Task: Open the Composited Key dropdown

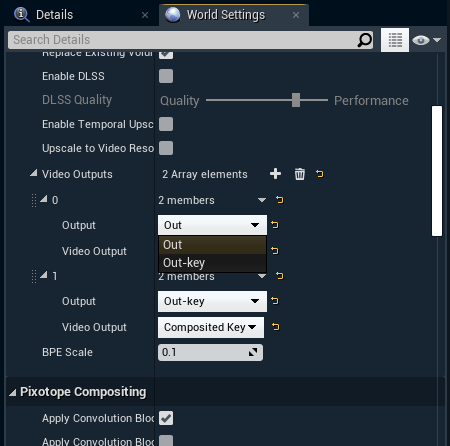Action: point(211,327)
